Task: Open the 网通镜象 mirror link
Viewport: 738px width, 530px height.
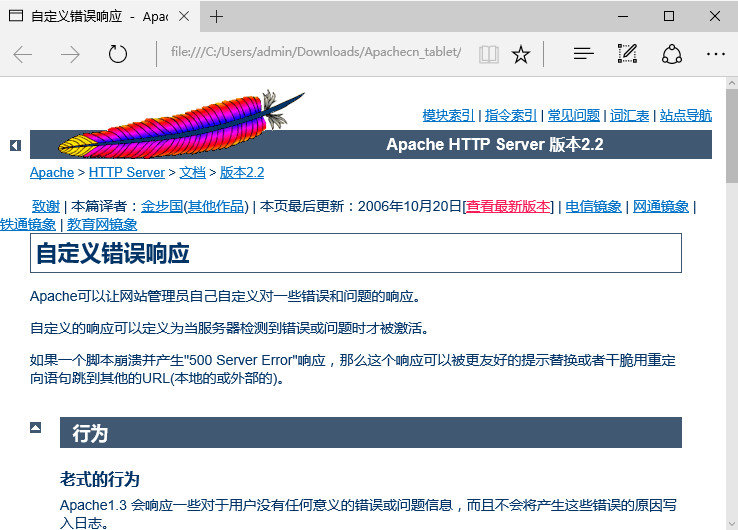Action: pyautogui.click(x=661, y=206)
